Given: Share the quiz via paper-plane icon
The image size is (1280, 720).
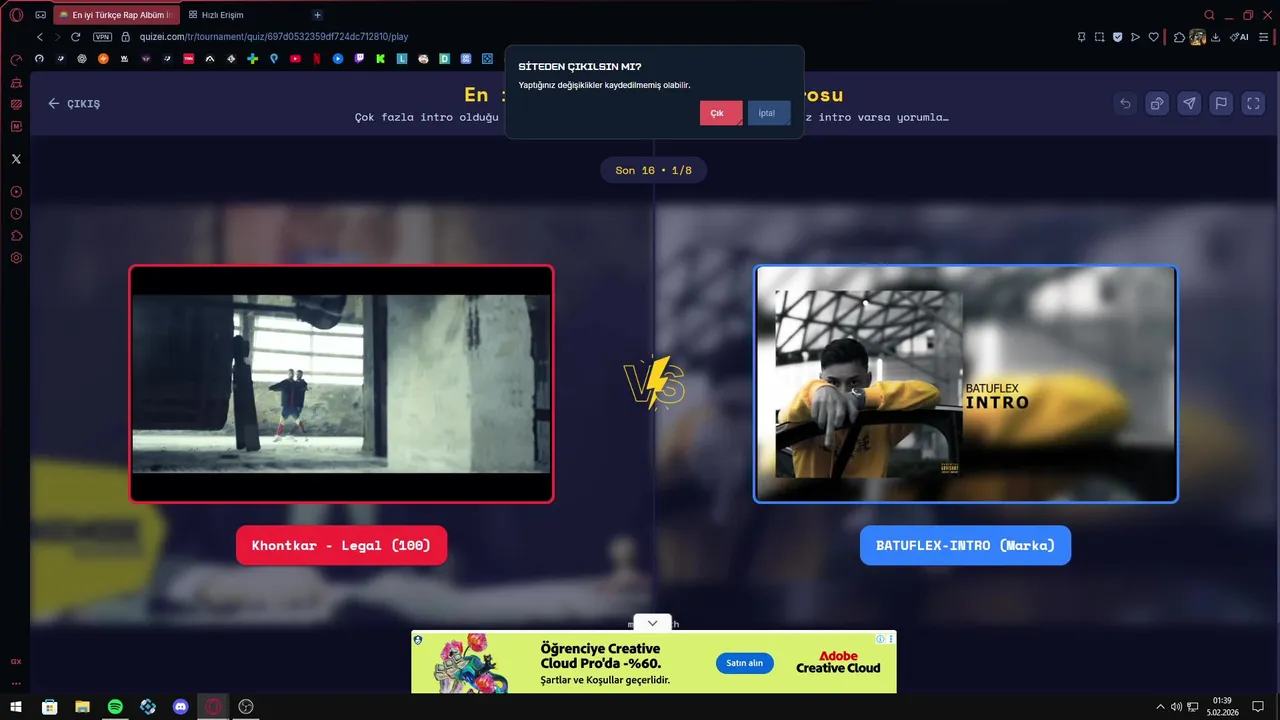Looking at the screenshot, I should coord(1189,103).
